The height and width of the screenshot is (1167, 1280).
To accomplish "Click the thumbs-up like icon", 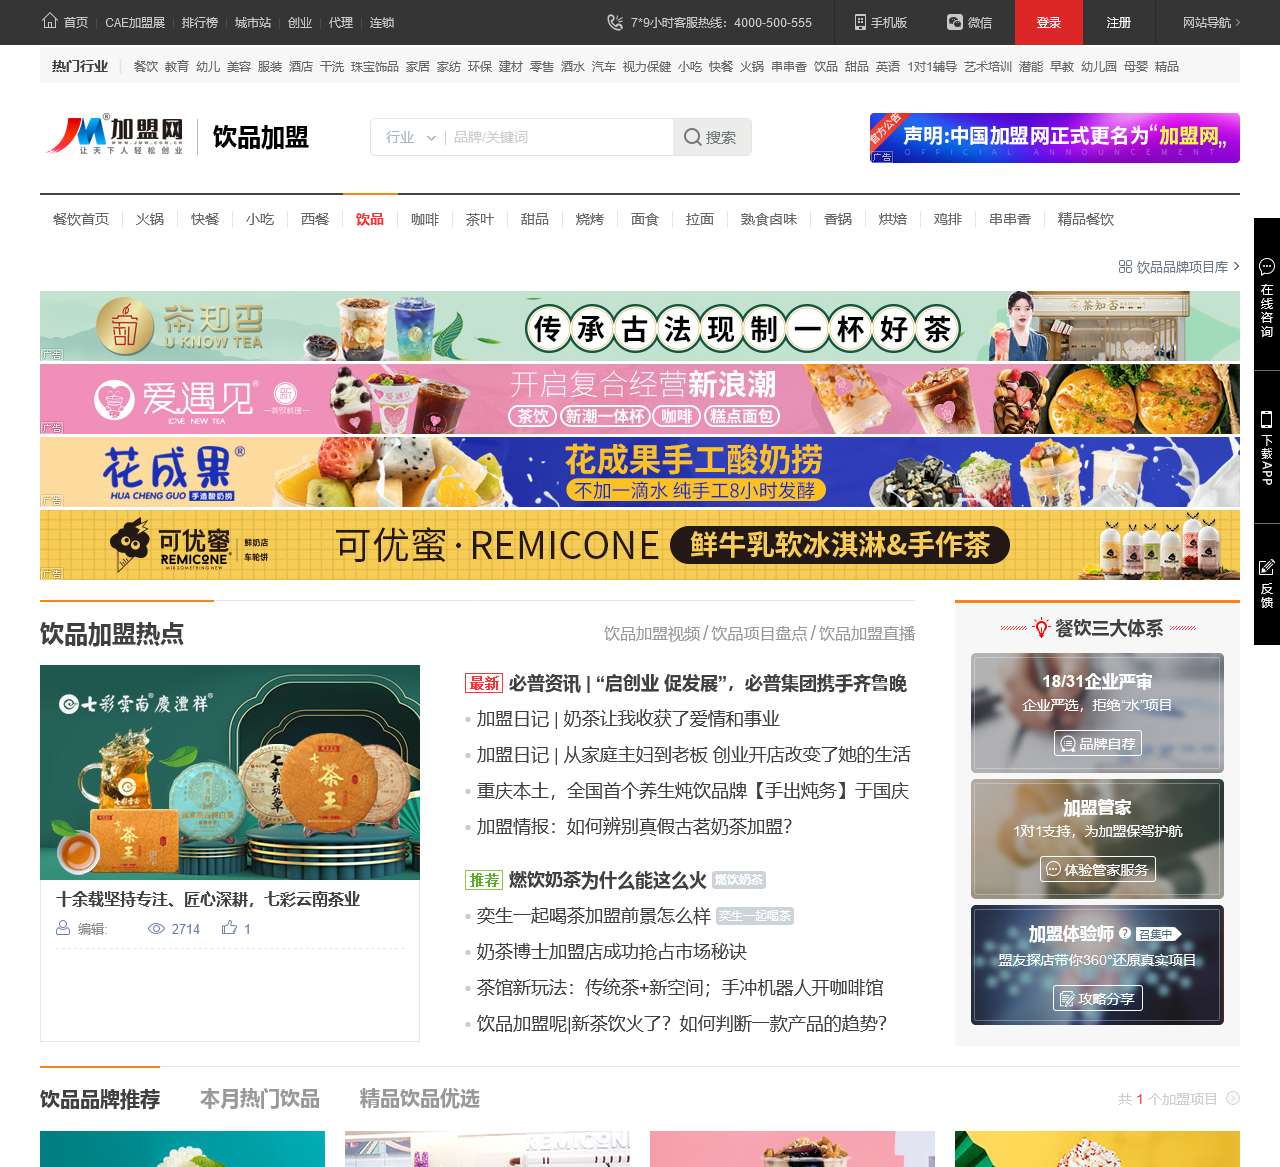I will (x=229, y=928).
